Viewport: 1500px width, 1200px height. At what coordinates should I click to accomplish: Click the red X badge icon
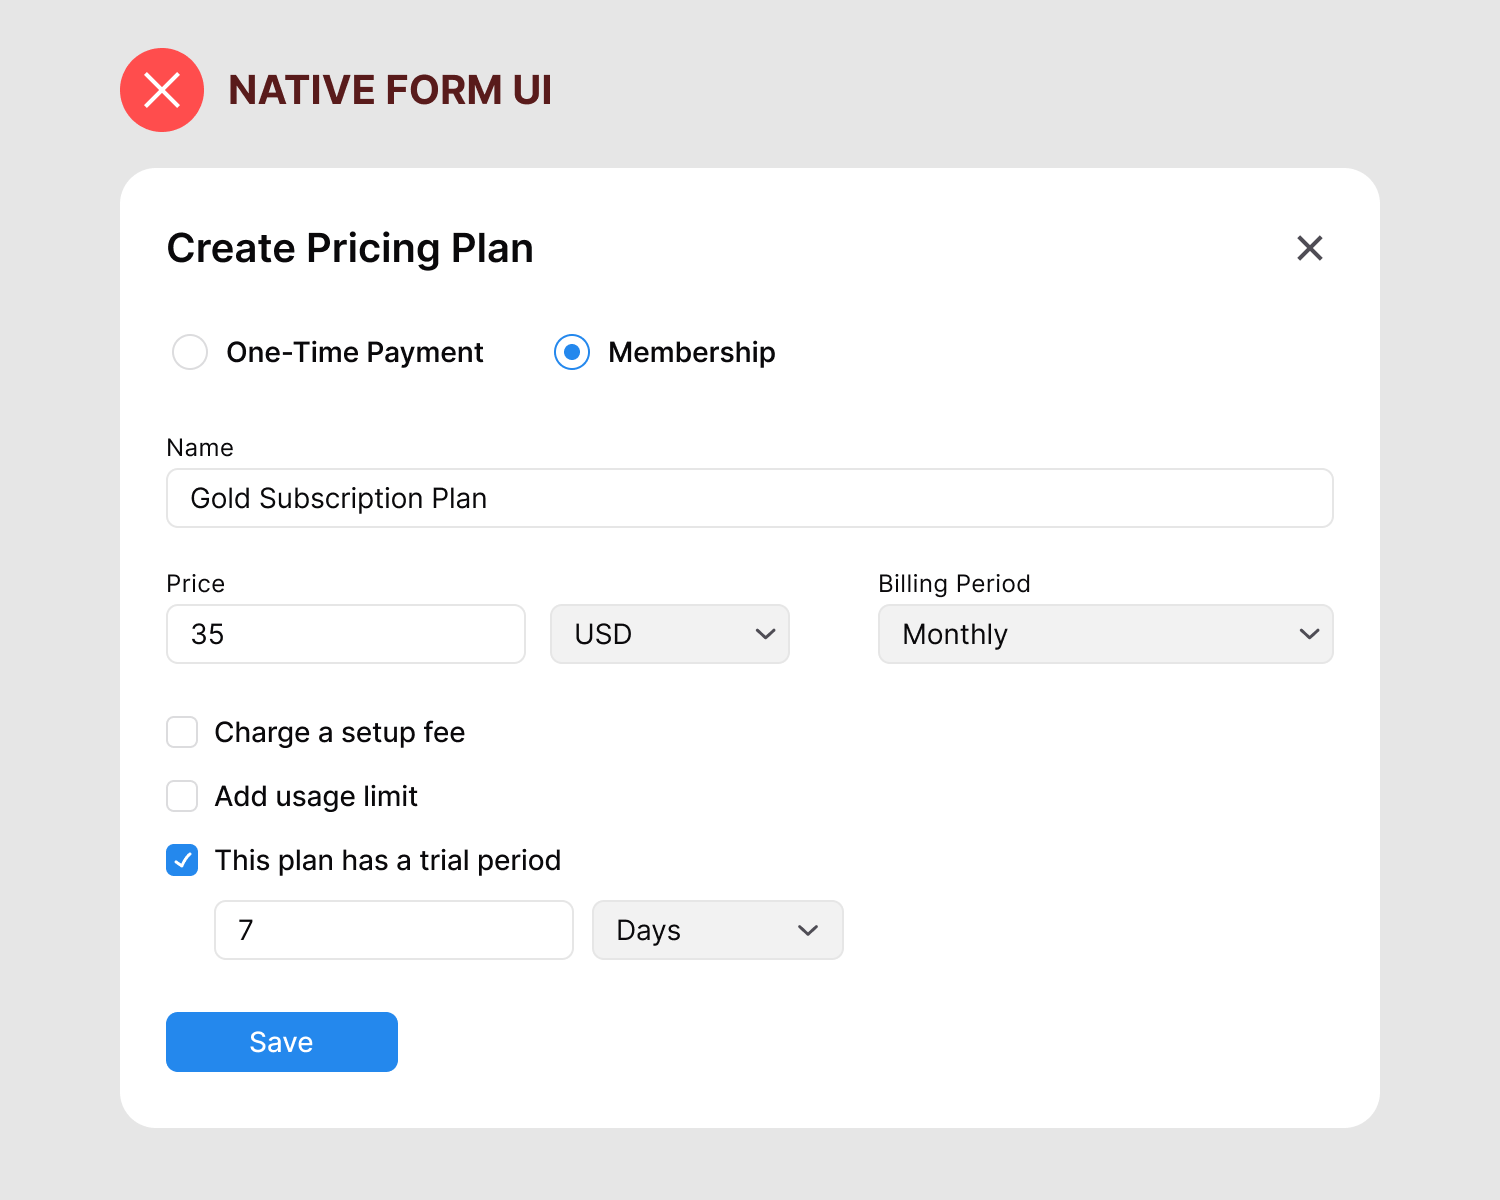(x=162, y=90)
